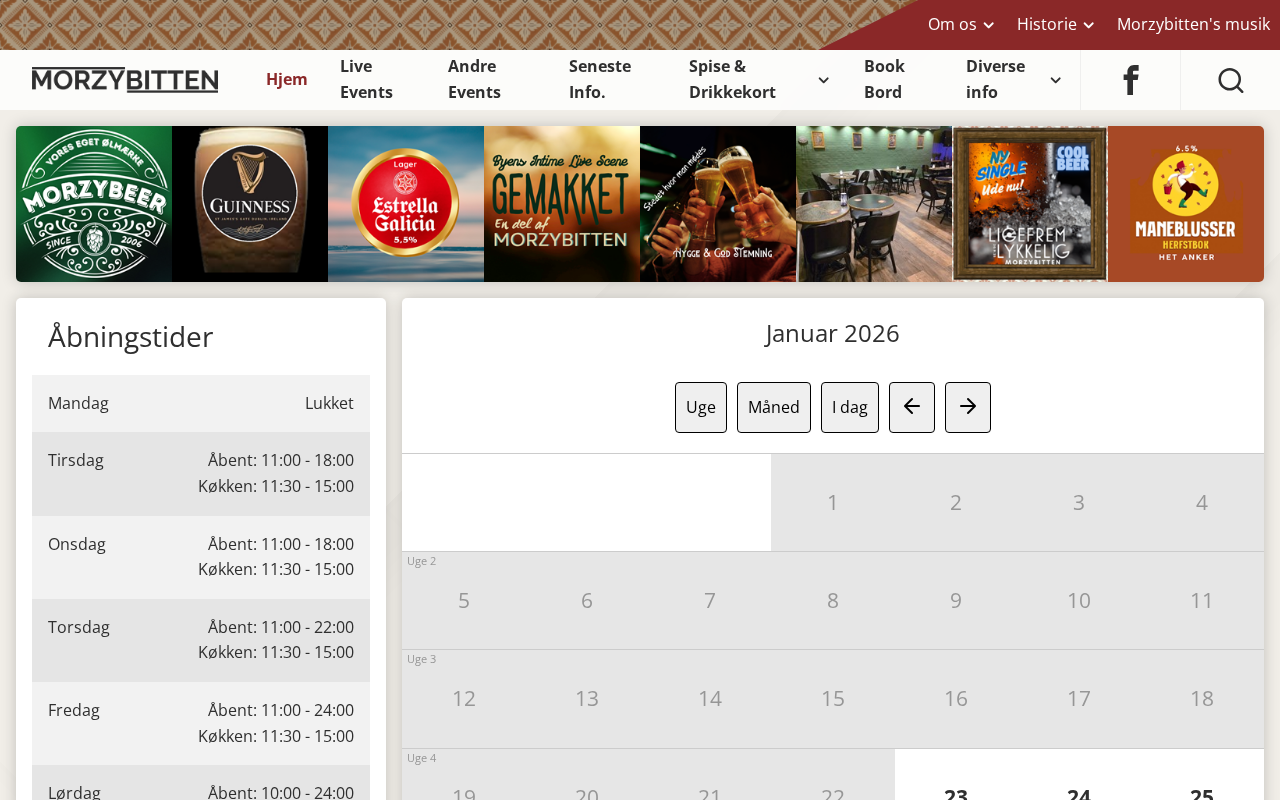Select January 5 in the calendar

[x=464, y=600]
